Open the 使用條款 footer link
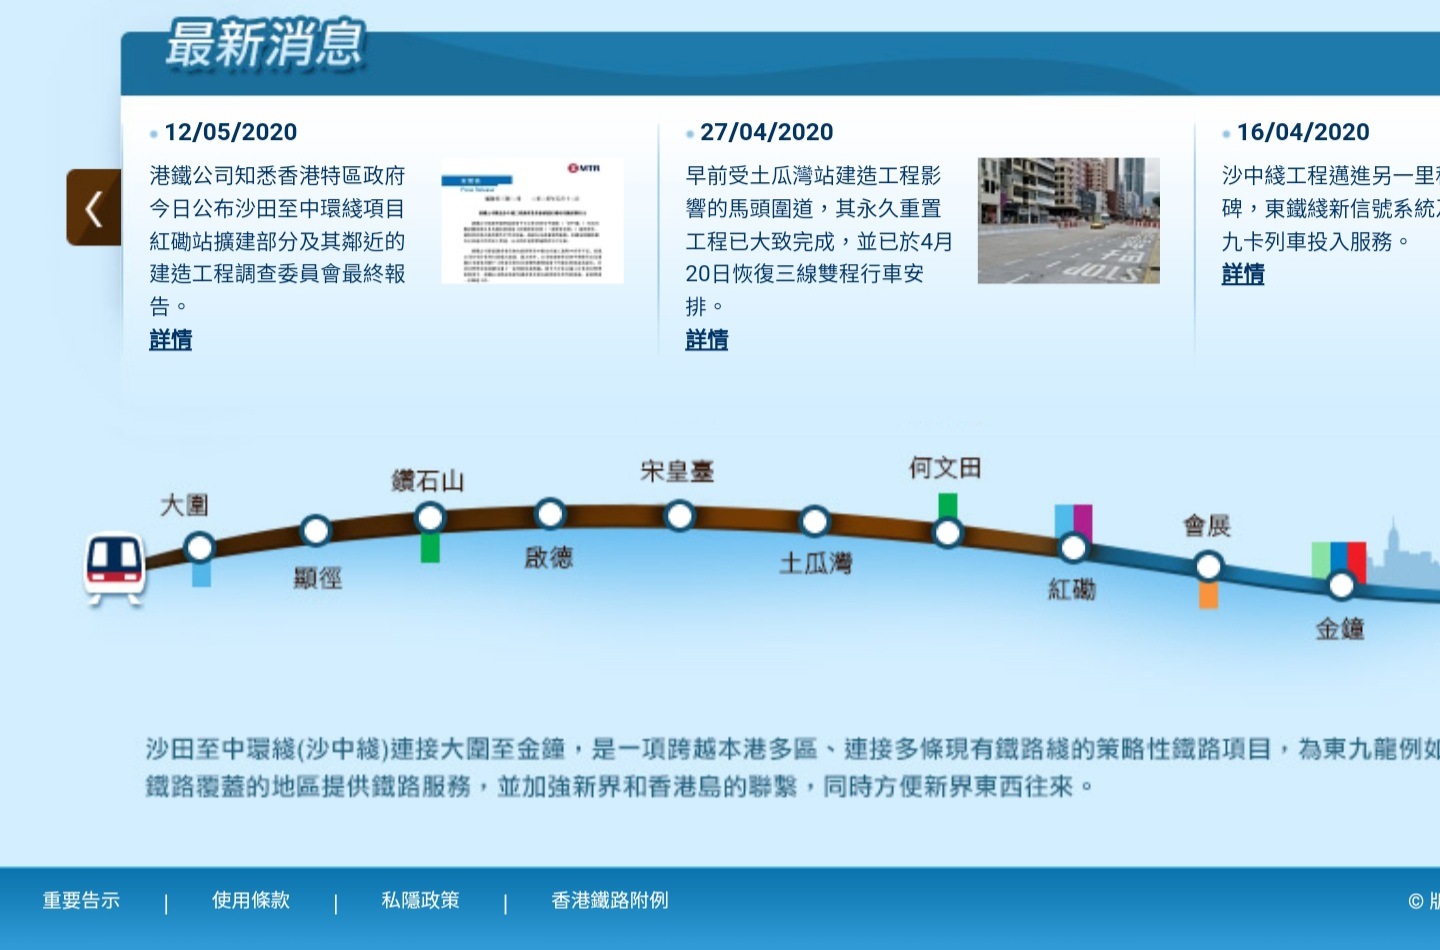Screen dimensions: 1440x950 251,900
